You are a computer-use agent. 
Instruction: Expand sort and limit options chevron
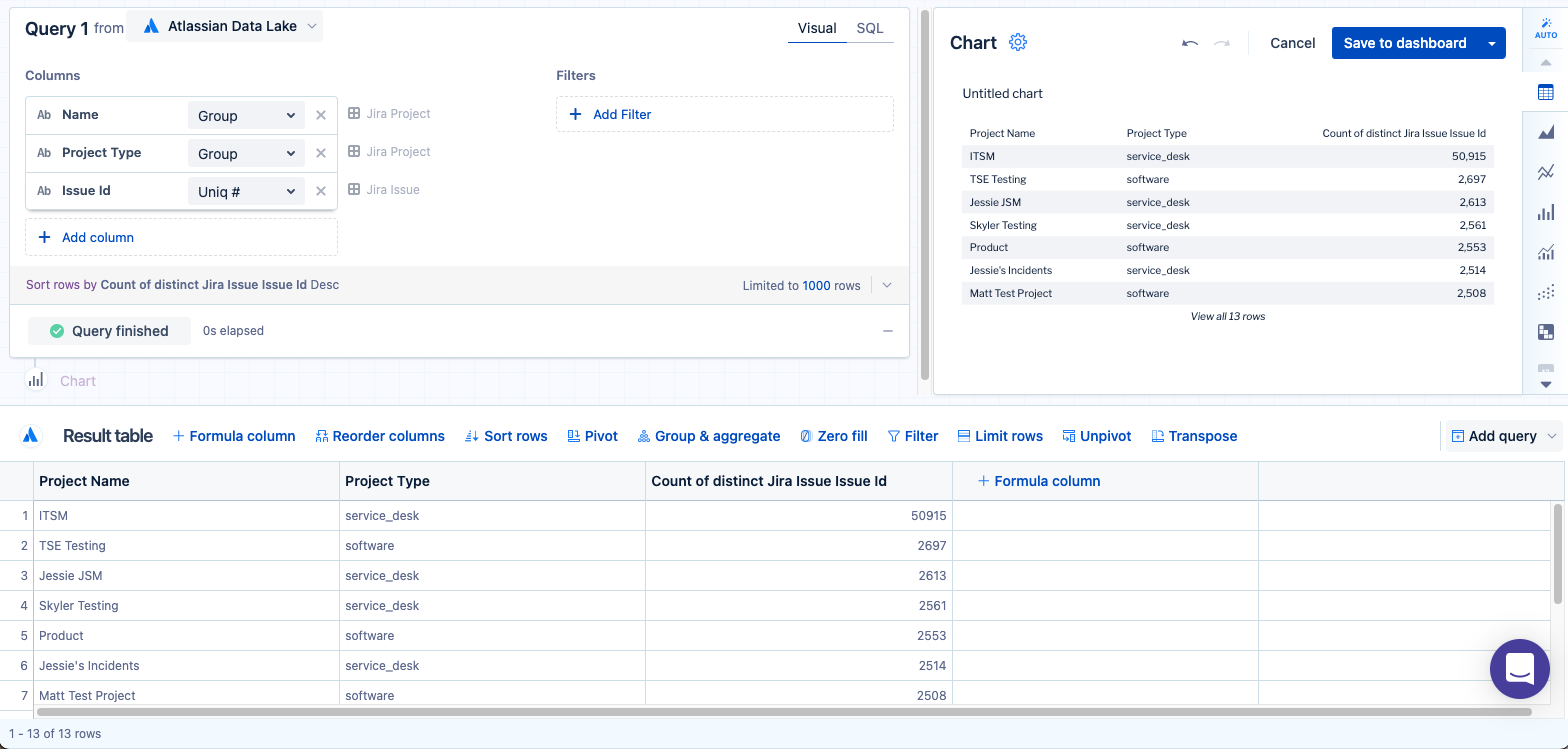(x=886, y=285)
